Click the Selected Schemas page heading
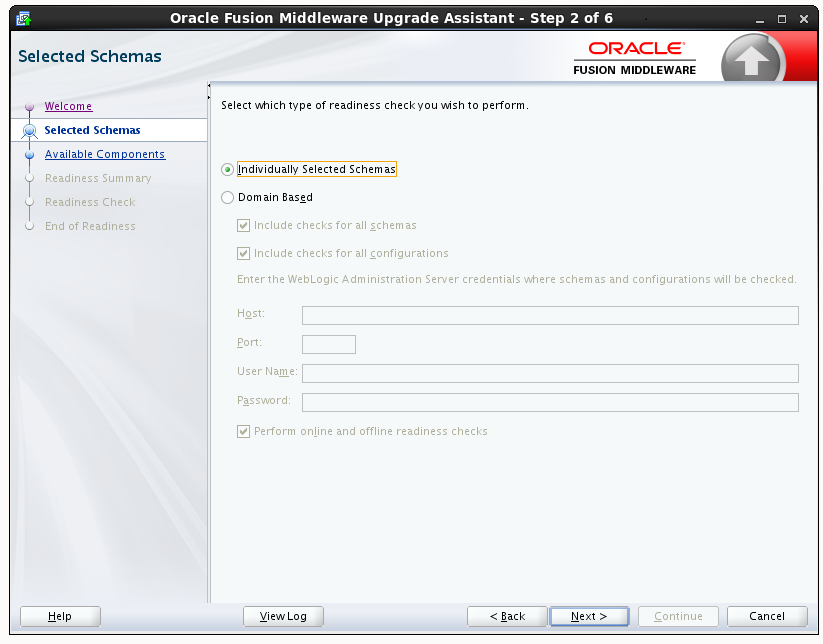The height and width of the screenshot is (644, 823). point(90,56)
